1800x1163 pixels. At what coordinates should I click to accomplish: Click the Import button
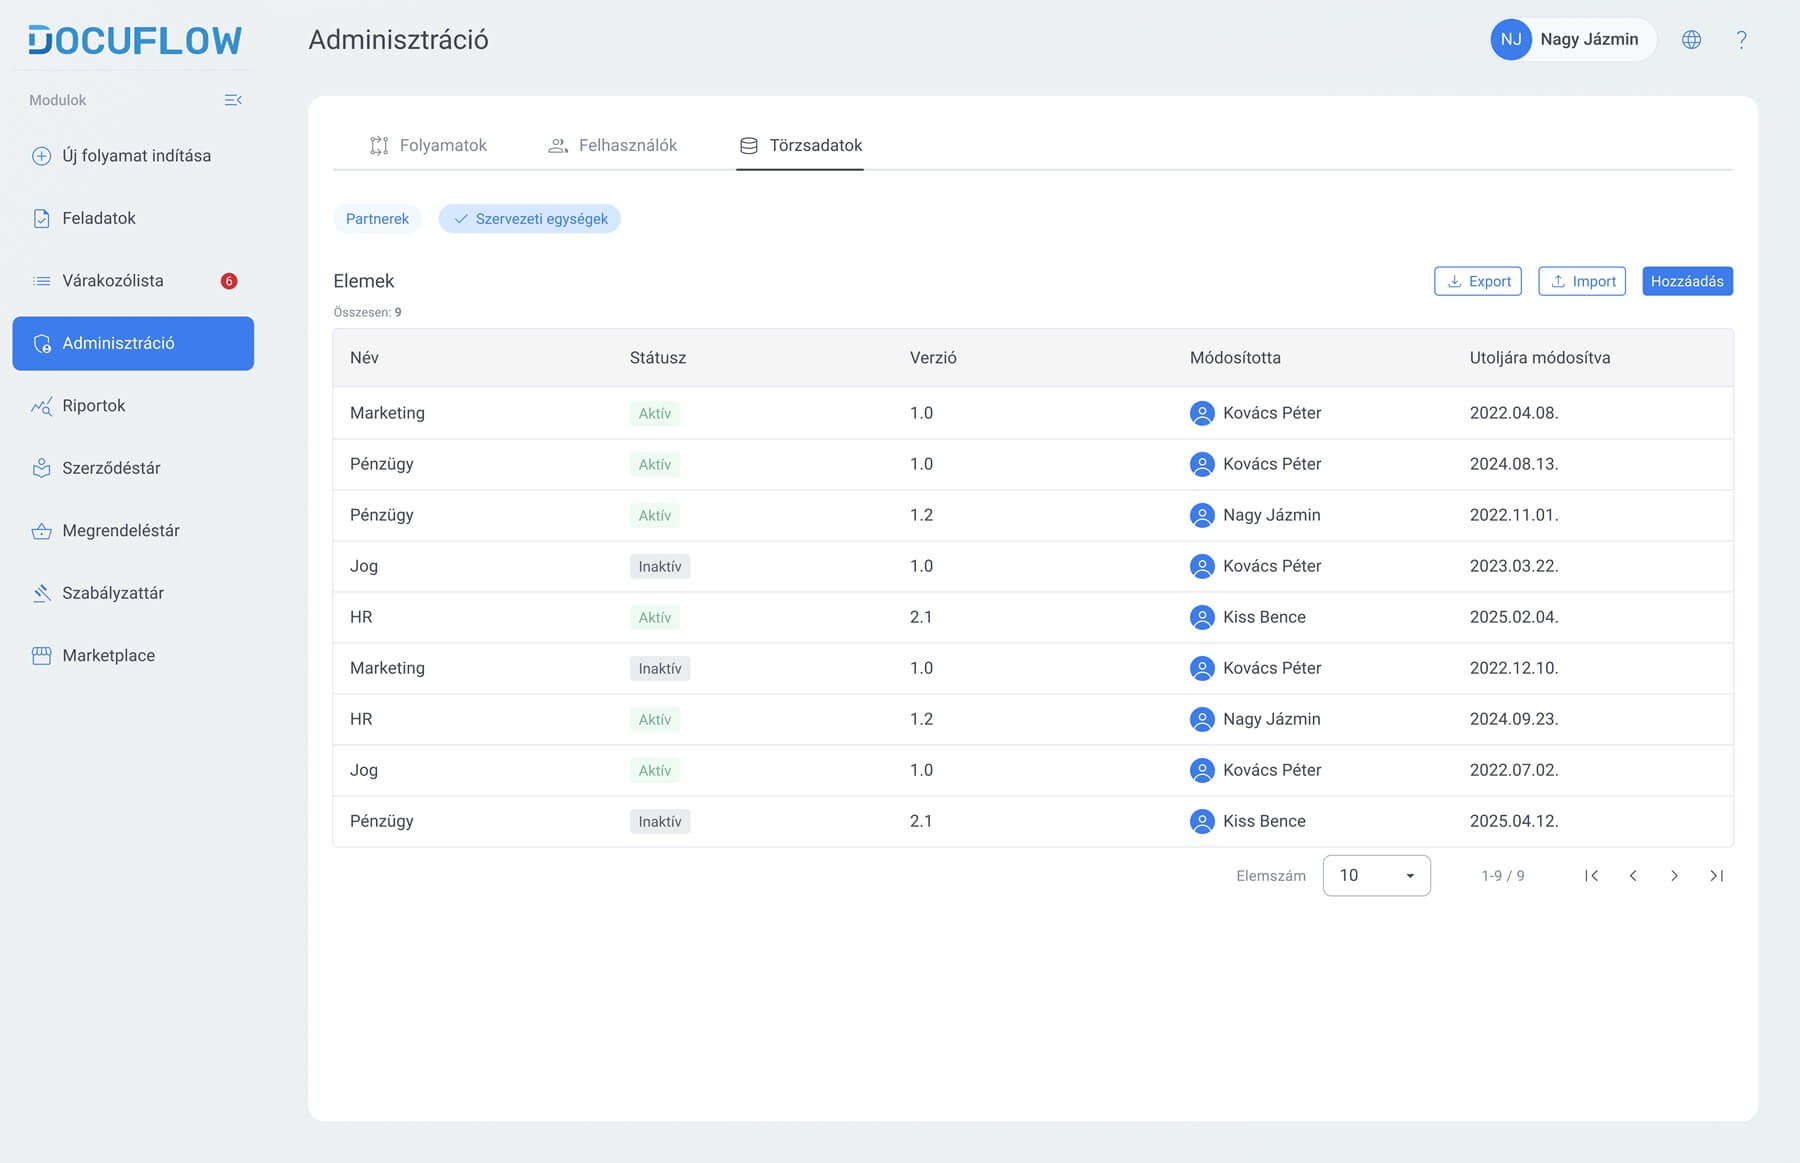coord(1581,282)
